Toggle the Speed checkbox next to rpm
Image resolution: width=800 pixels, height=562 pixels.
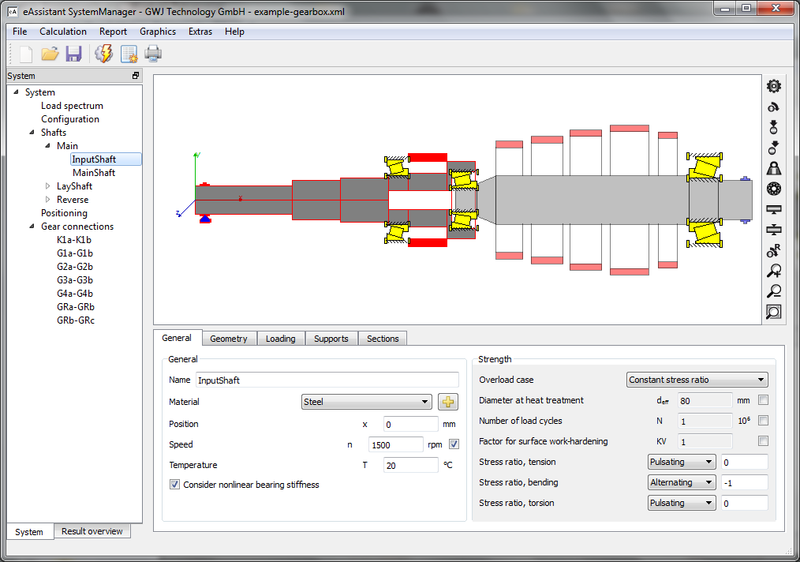pyautogui.click(x=454, y=444)
